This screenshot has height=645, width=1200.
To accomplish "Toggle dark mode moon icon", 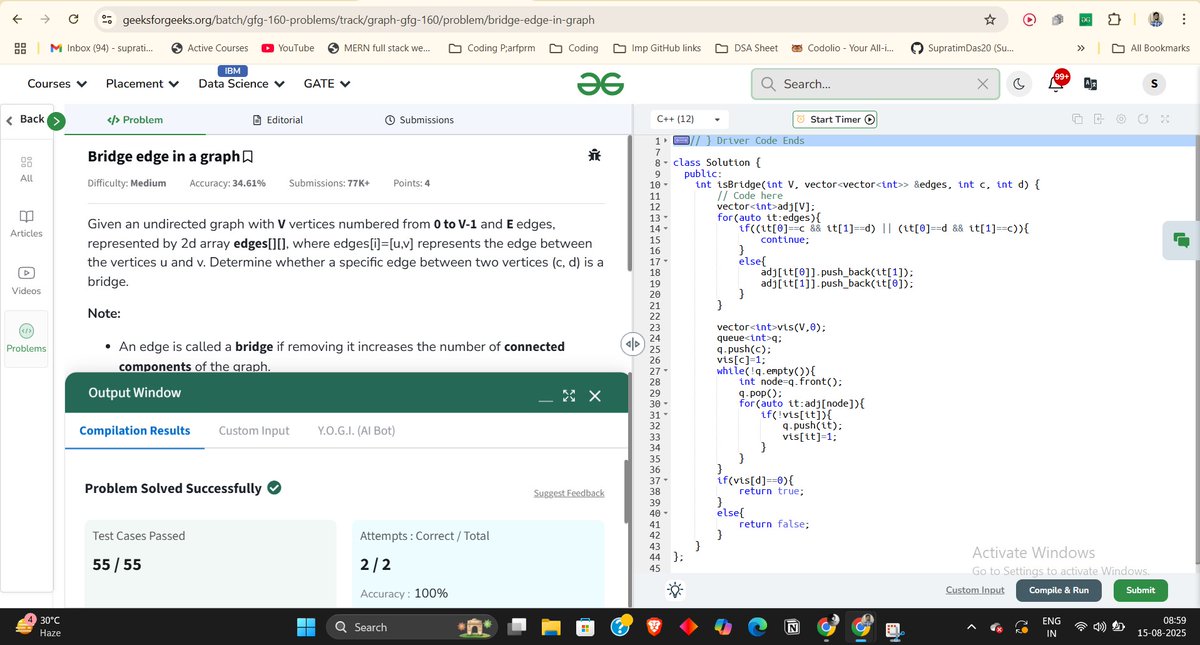I will [x=1019, y=85].
